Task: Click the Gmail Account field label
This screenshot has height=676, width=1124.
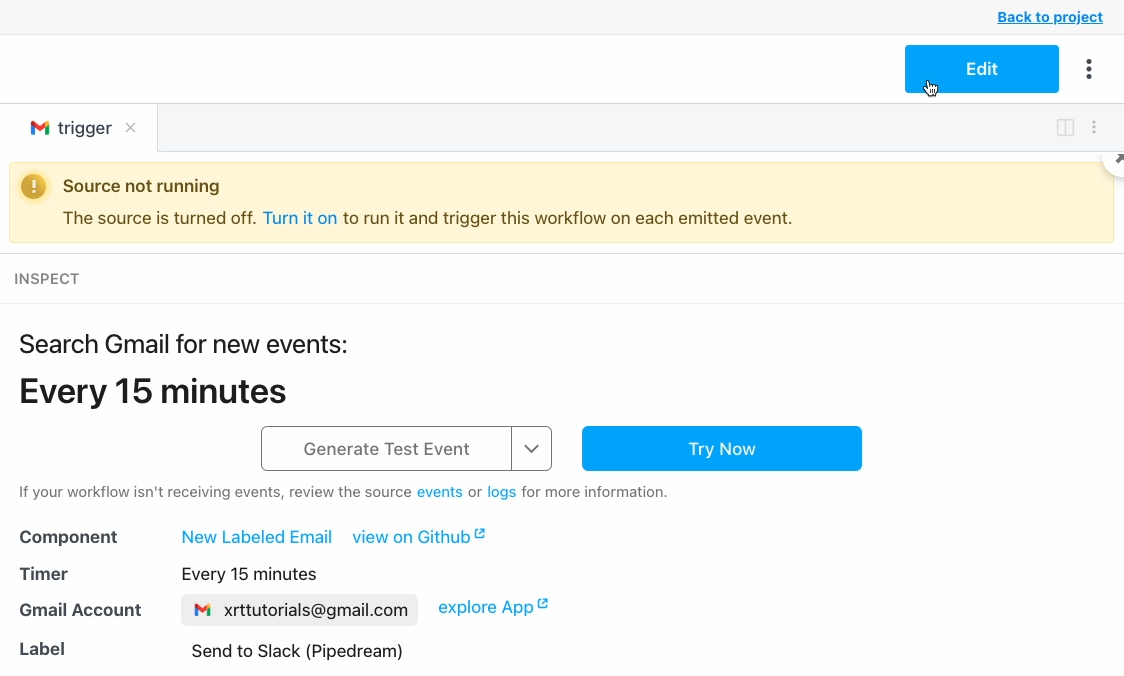Action: click(80, 610)
